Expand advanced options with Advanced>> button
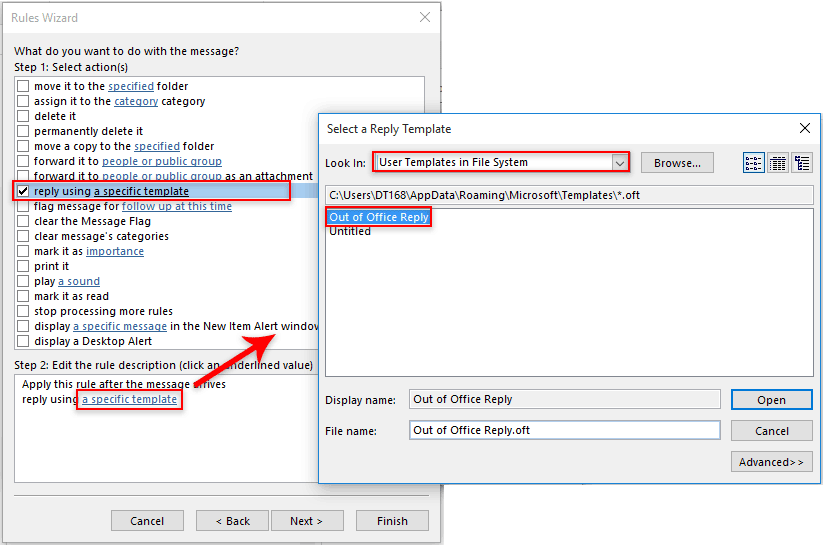 pos(771,462)
